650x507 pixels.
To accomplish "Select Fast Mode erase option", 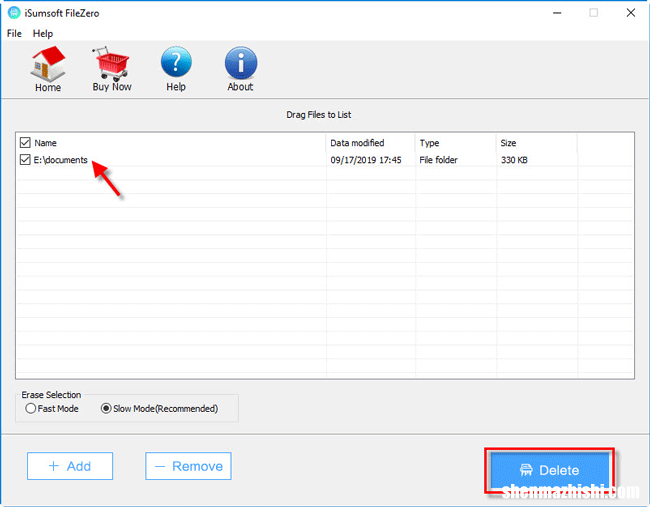I will (x=52, y=409).
